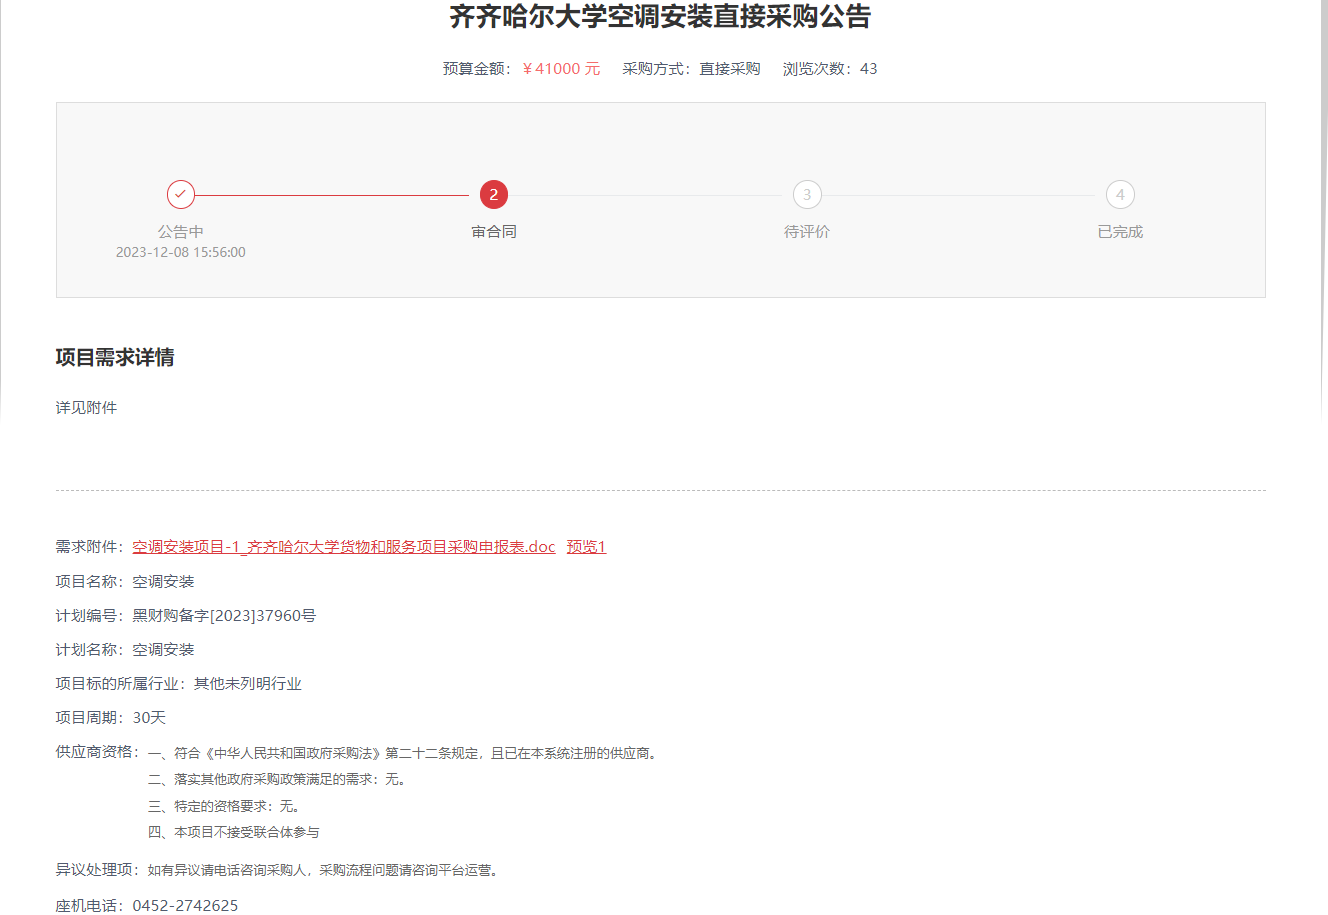Click the 项目周期 value 30天

[x=149, y=718]
